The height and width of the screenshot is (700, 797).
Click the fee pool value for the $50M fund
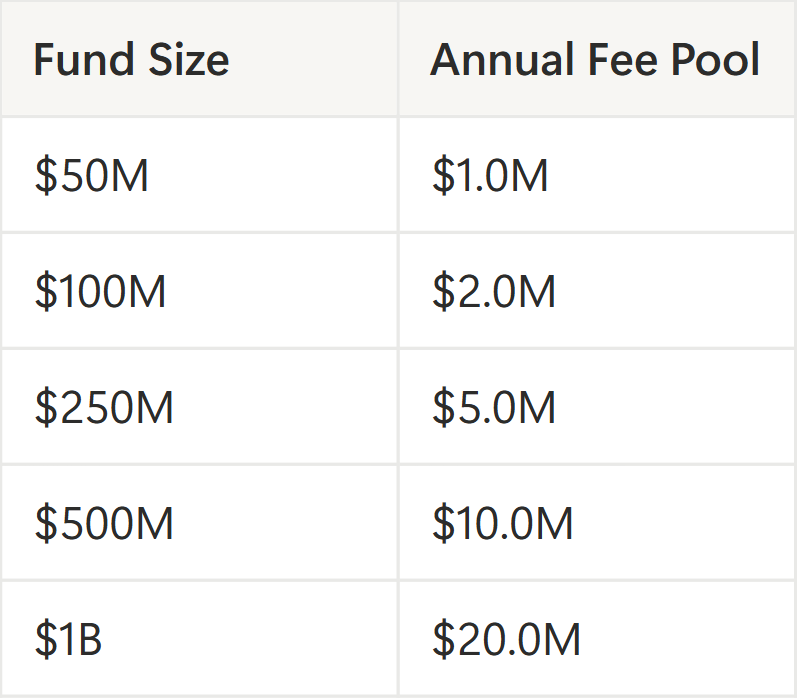point(490,177)
